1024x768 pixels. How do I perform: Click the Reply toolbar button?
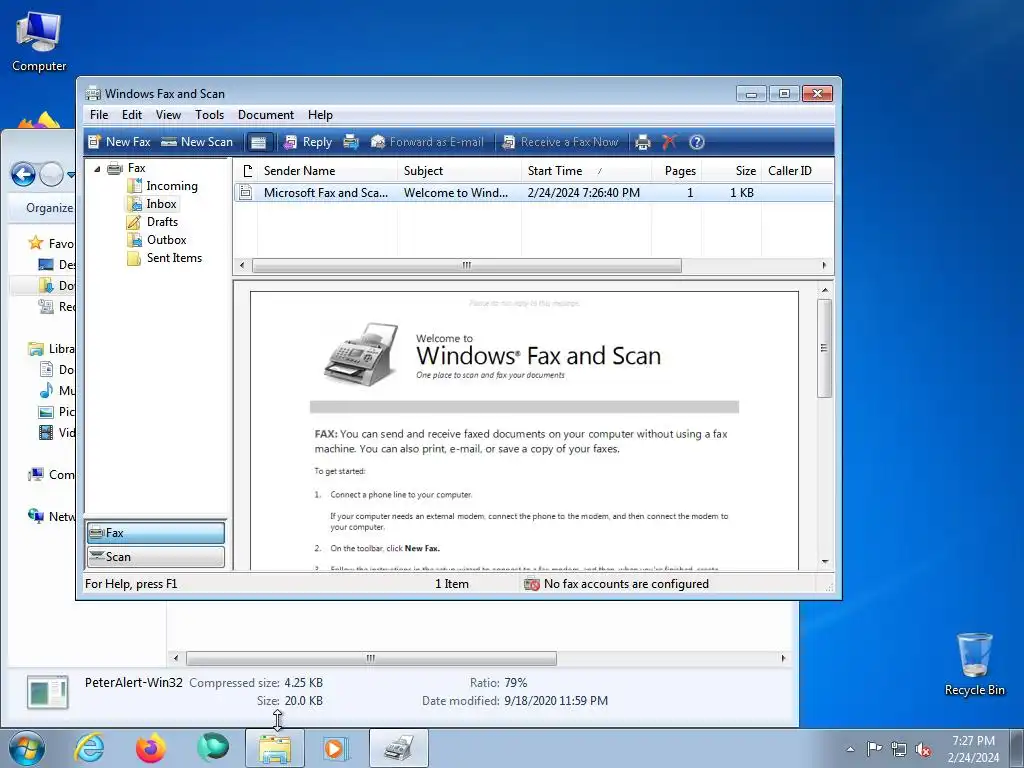308,142
